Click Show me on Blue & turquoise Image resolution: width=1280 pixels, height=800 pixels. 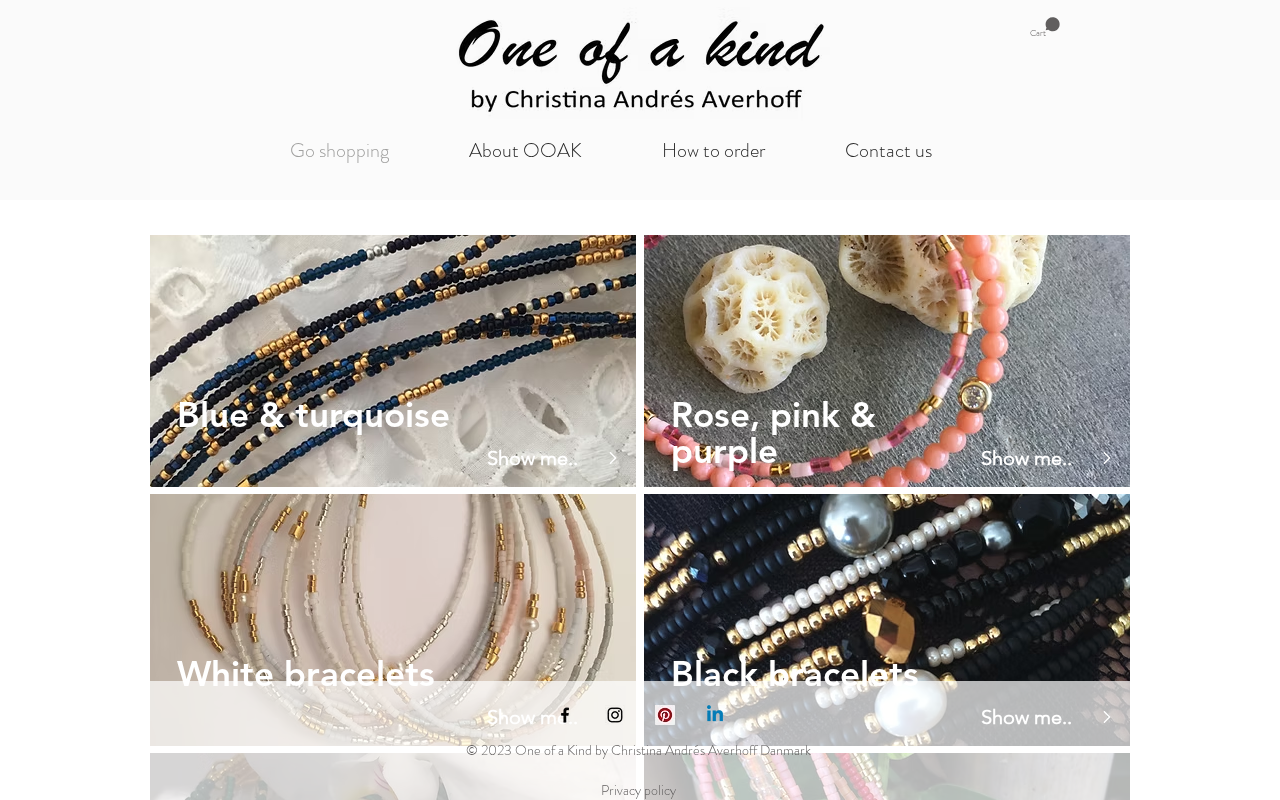click(532, 458)
